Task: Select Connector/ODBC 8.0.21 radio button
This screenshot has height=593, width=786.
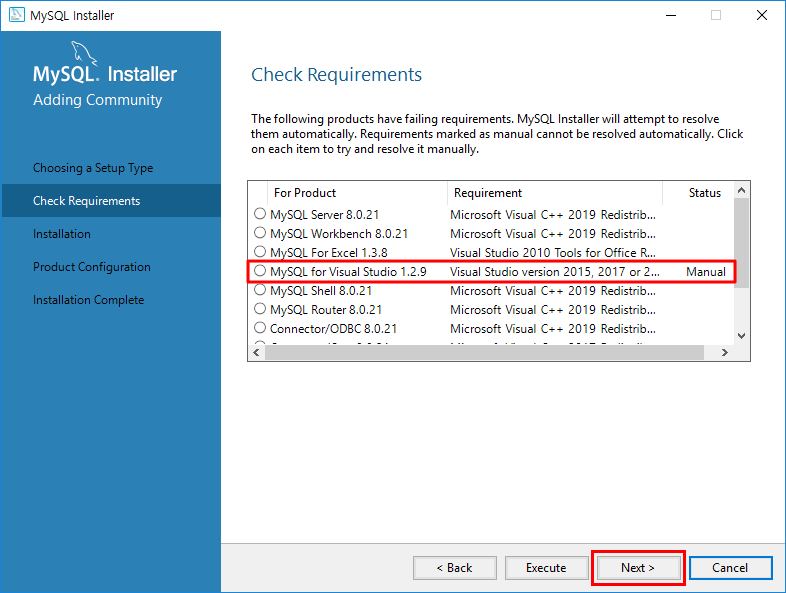Action: coord(260,328)
